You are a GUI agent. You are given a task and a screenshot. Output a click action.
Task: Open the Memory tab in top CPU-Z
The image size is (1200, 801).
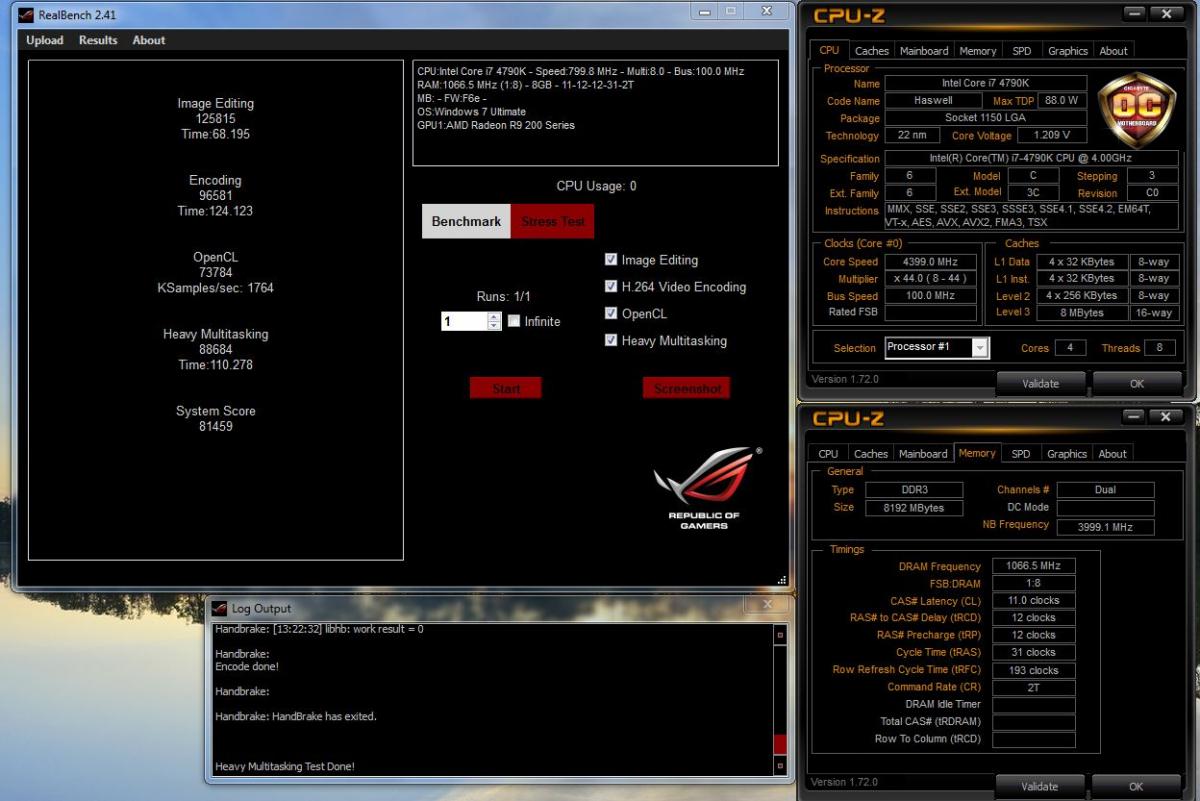point(977,51)
